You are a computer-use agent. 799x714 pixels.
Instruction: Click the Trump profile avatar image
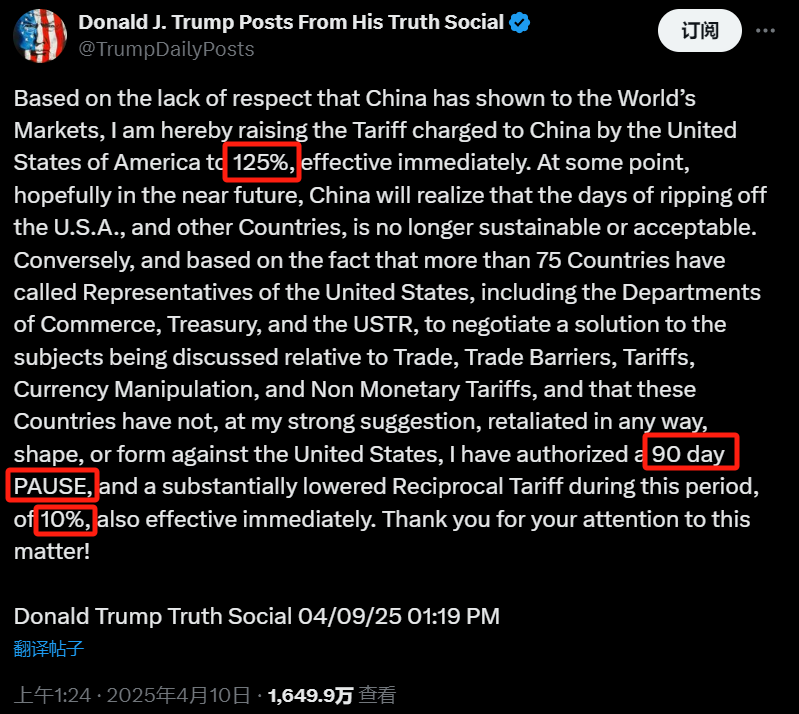[39, 35]
